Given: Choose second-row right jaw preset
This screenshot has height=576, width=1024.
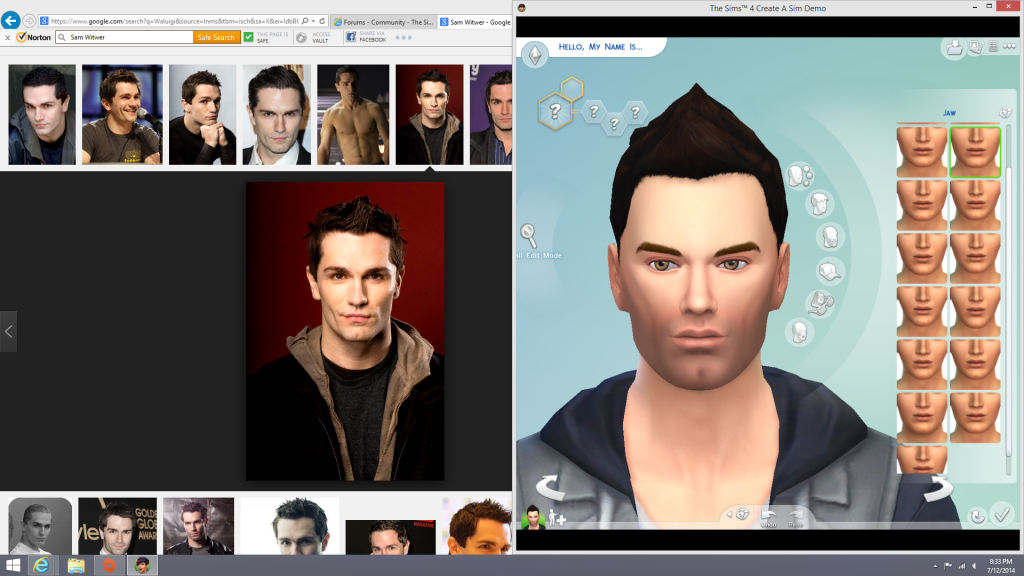Looking at the screenshot, I should [x=975, y=205].
